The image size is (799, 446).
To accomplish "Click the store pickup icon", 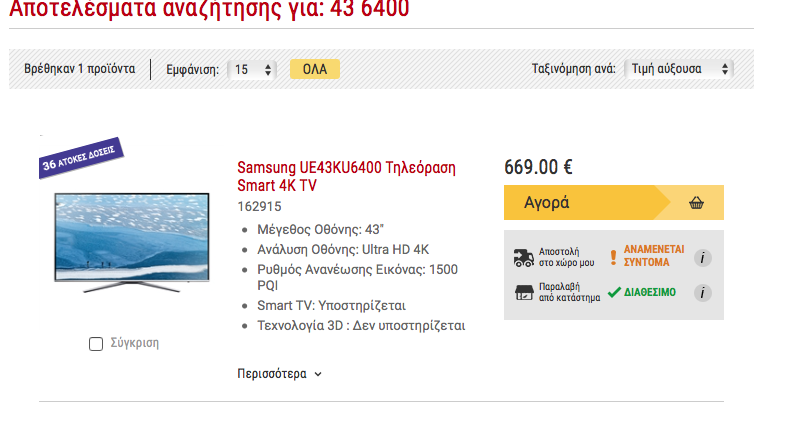I will (x=524, y=293).
